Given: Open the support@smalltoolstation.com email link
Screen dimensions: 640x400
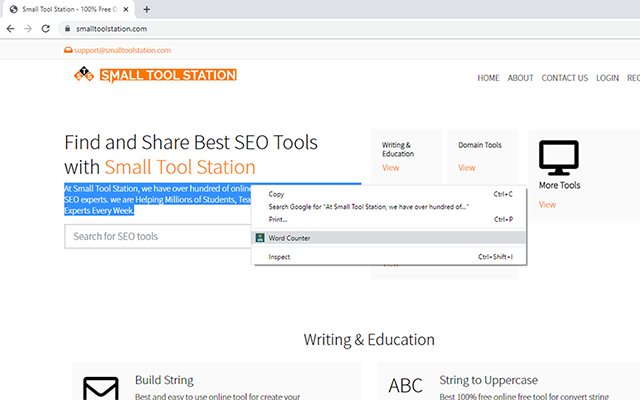Looking at the screenshot, I should tap(122, 50).
